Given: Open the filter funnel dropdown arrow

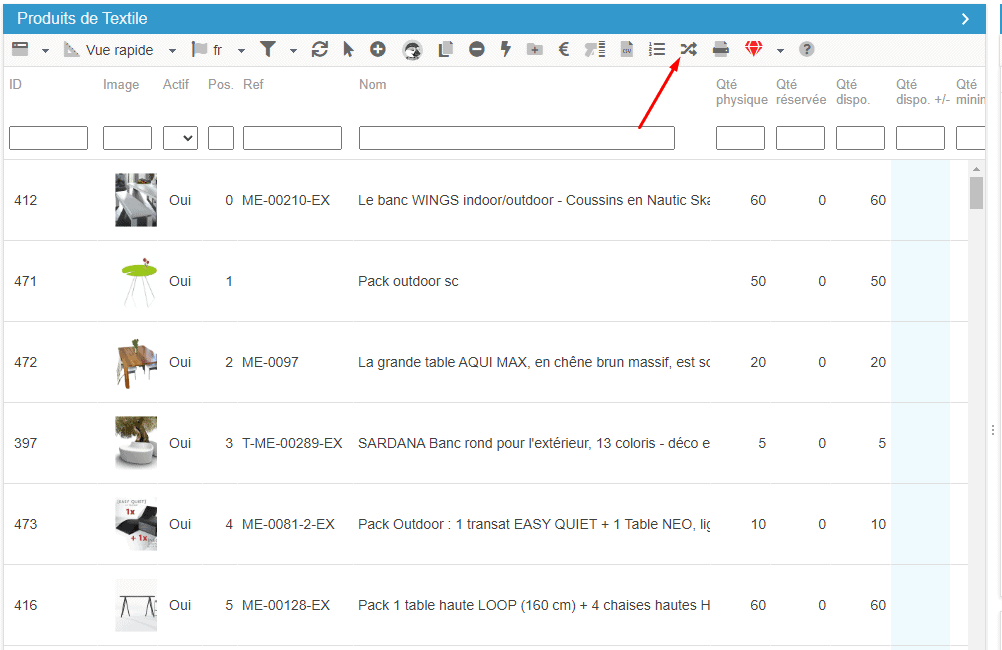Looking at the screenshot, I should click(x=293, y=50).
